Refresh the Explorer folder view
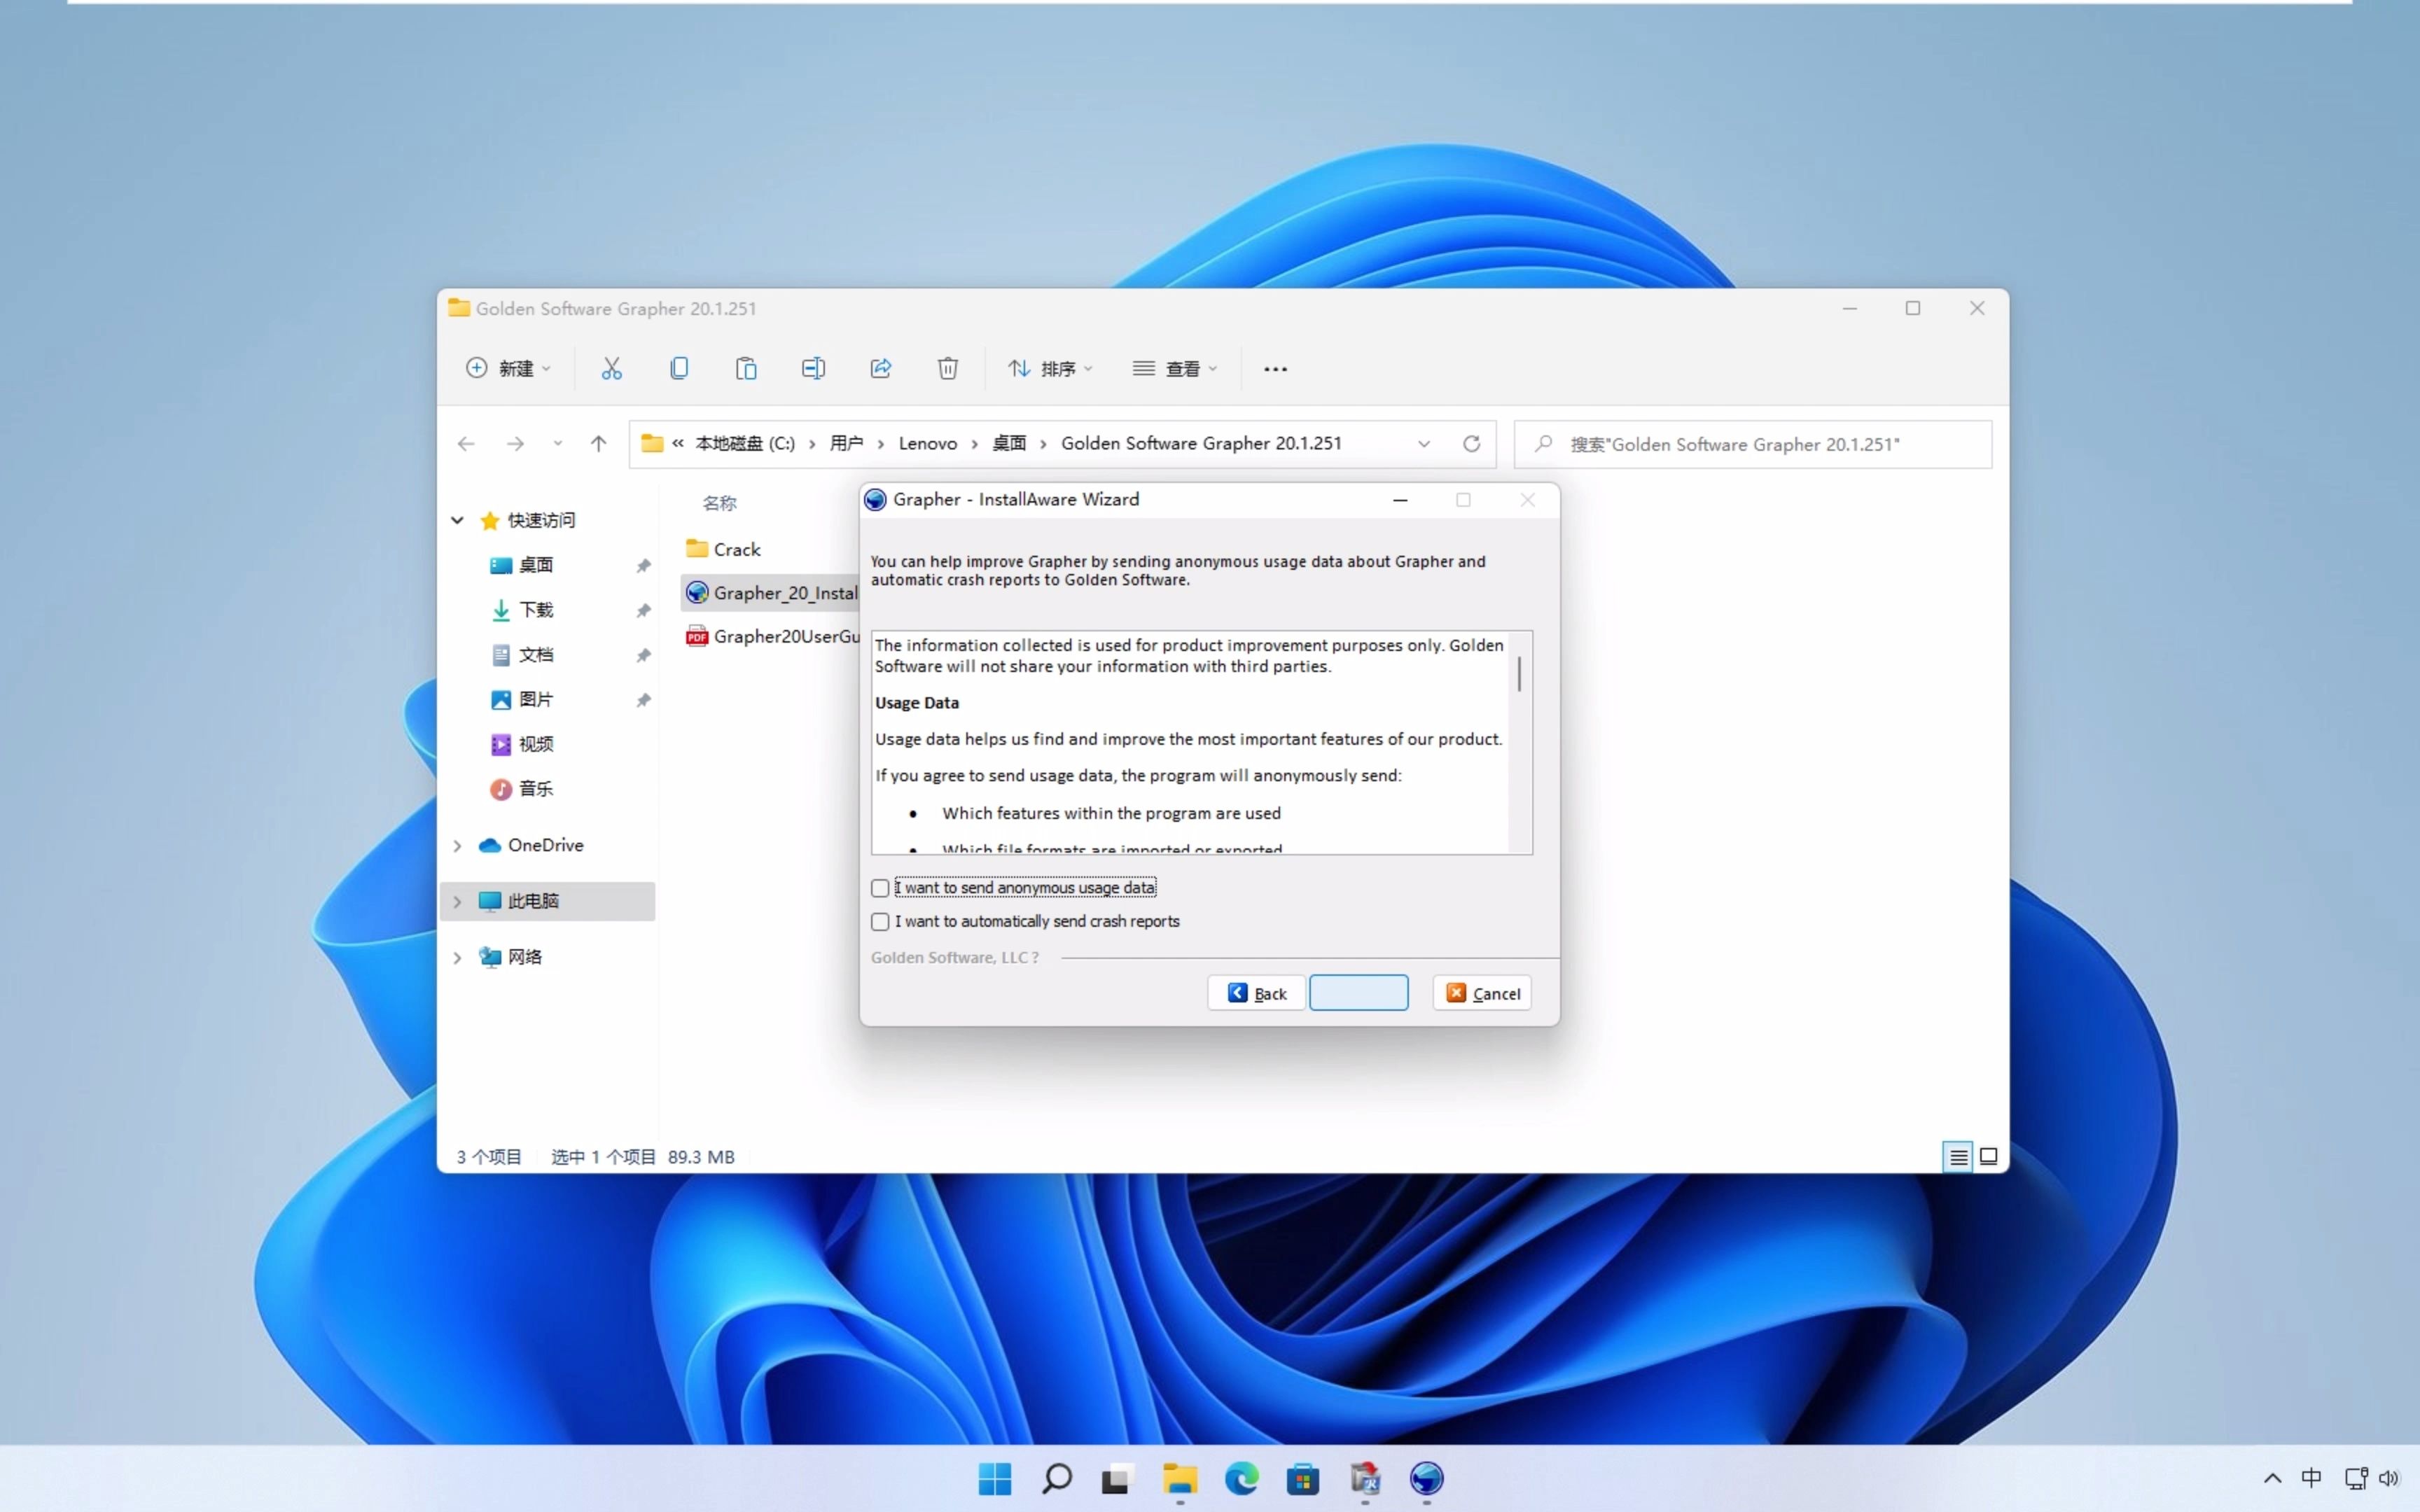Viewport: 2420px width, 1512px height. [1471, 443]
